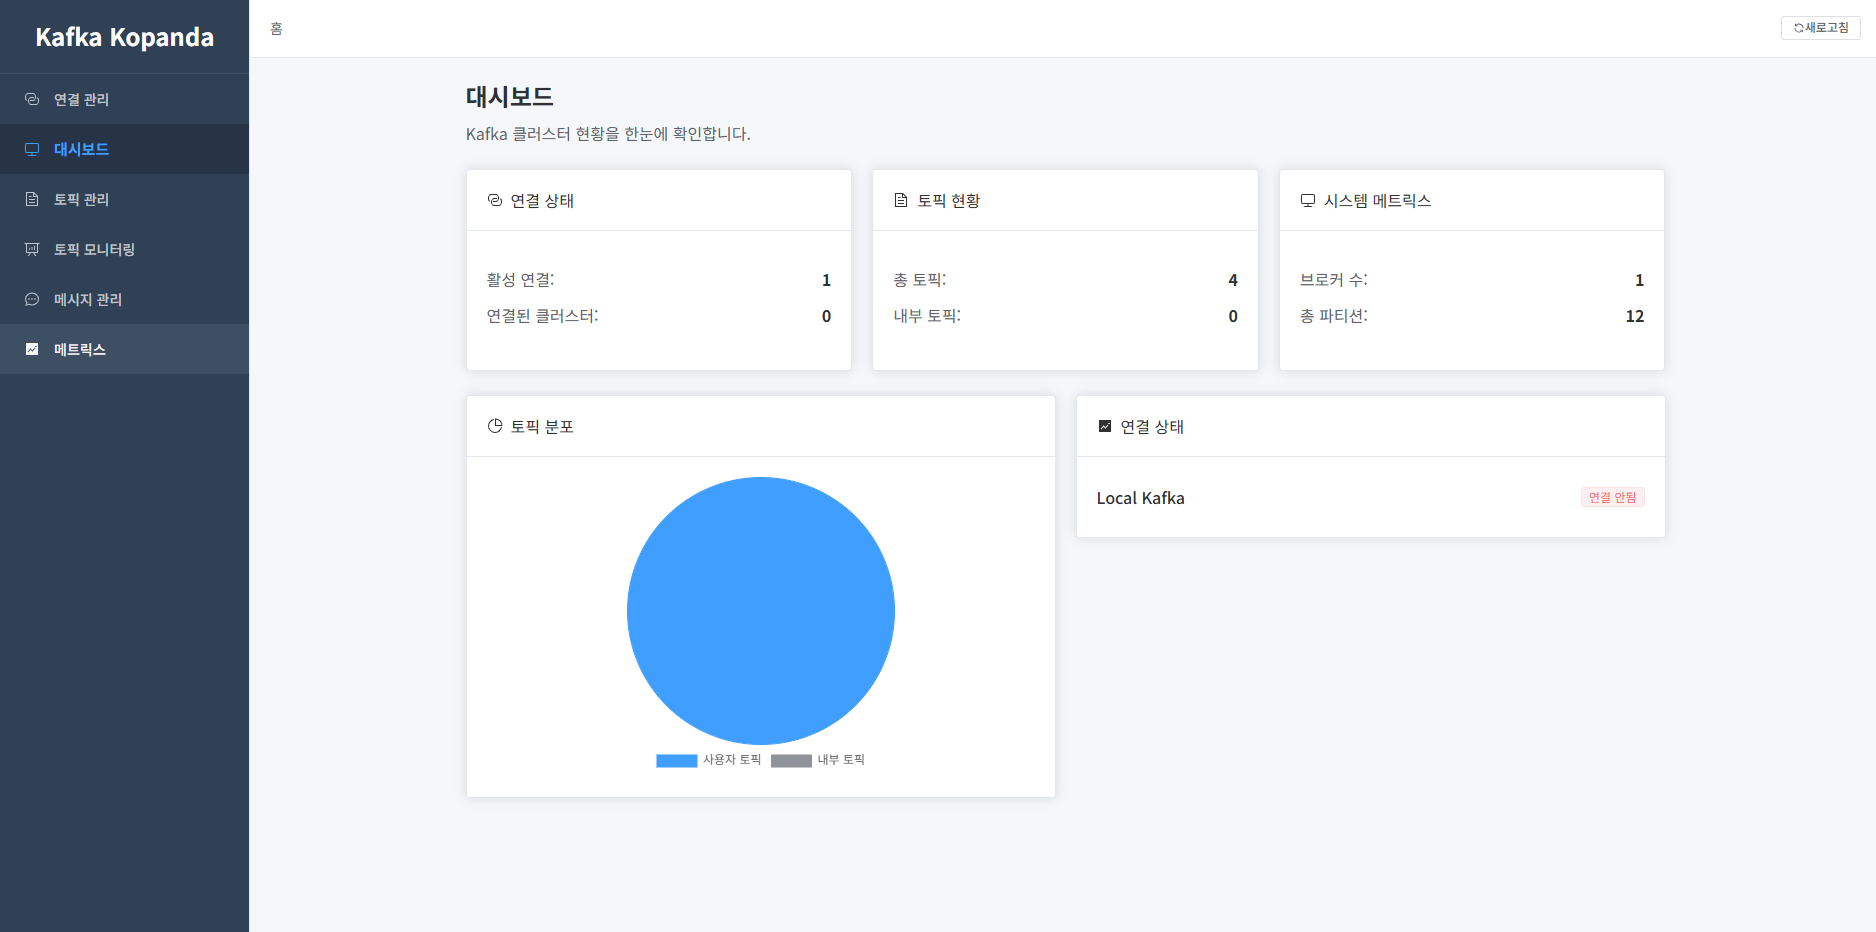Select the 연결 관리 sidebar icon

[x=30, y=99]
